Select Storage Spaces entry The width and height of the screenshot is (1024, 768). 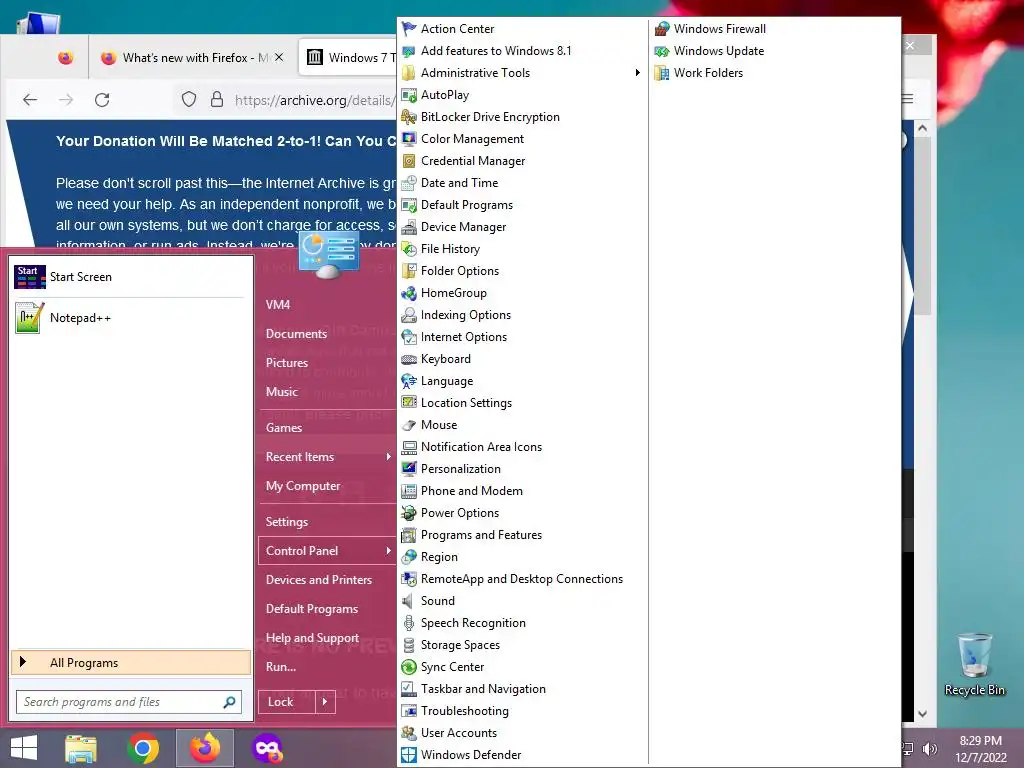(x=460, y=645)
